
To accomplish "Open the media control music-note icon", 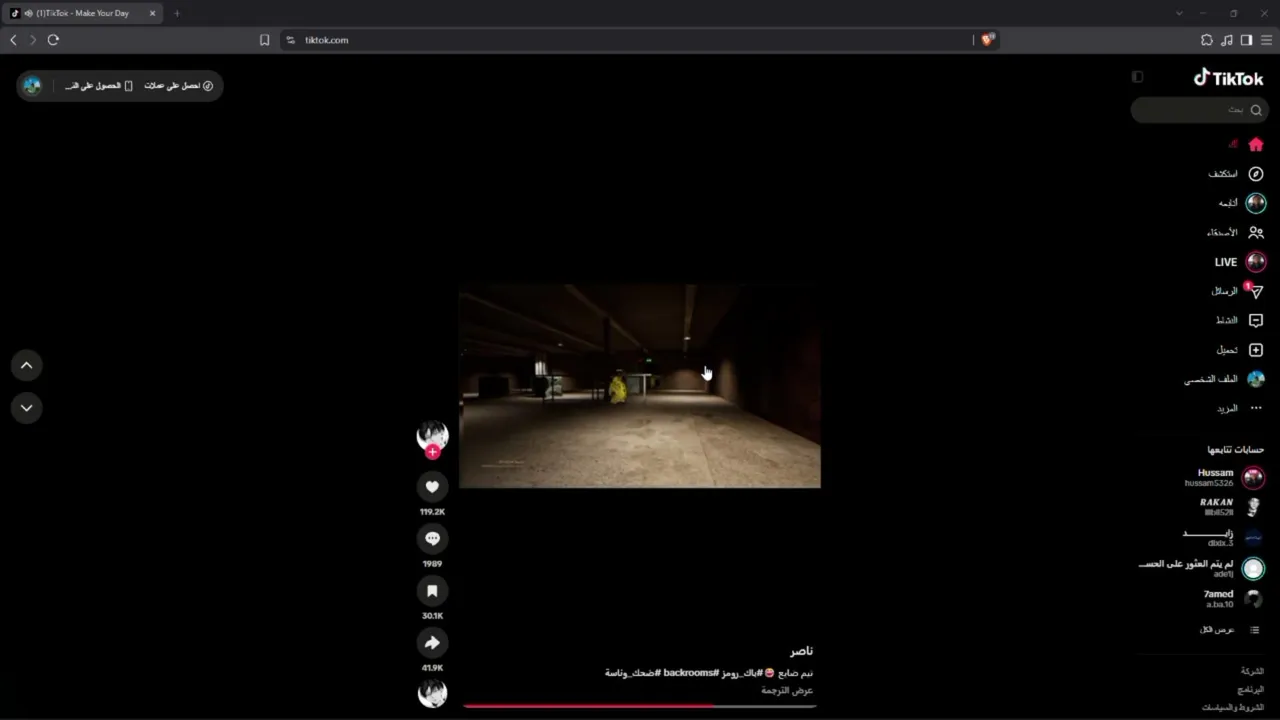I will 1227,40.
